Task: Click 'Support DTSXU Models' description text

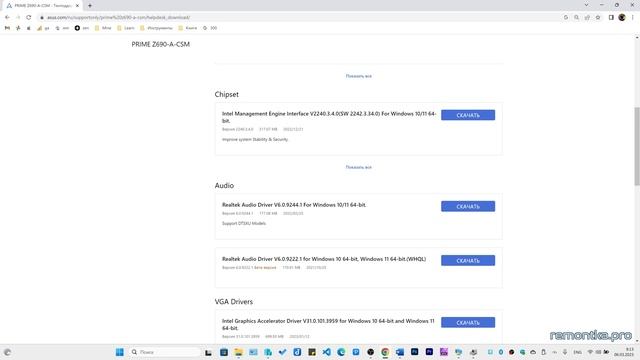Action: pyautogui.click(x=244, y=223)
